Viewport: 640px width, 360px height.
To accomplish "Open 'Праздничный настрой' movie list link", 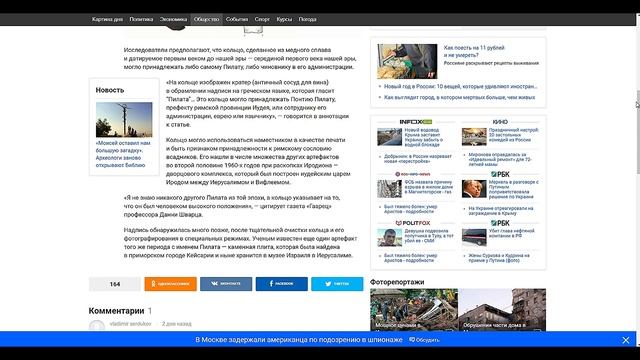I will 513,135.
